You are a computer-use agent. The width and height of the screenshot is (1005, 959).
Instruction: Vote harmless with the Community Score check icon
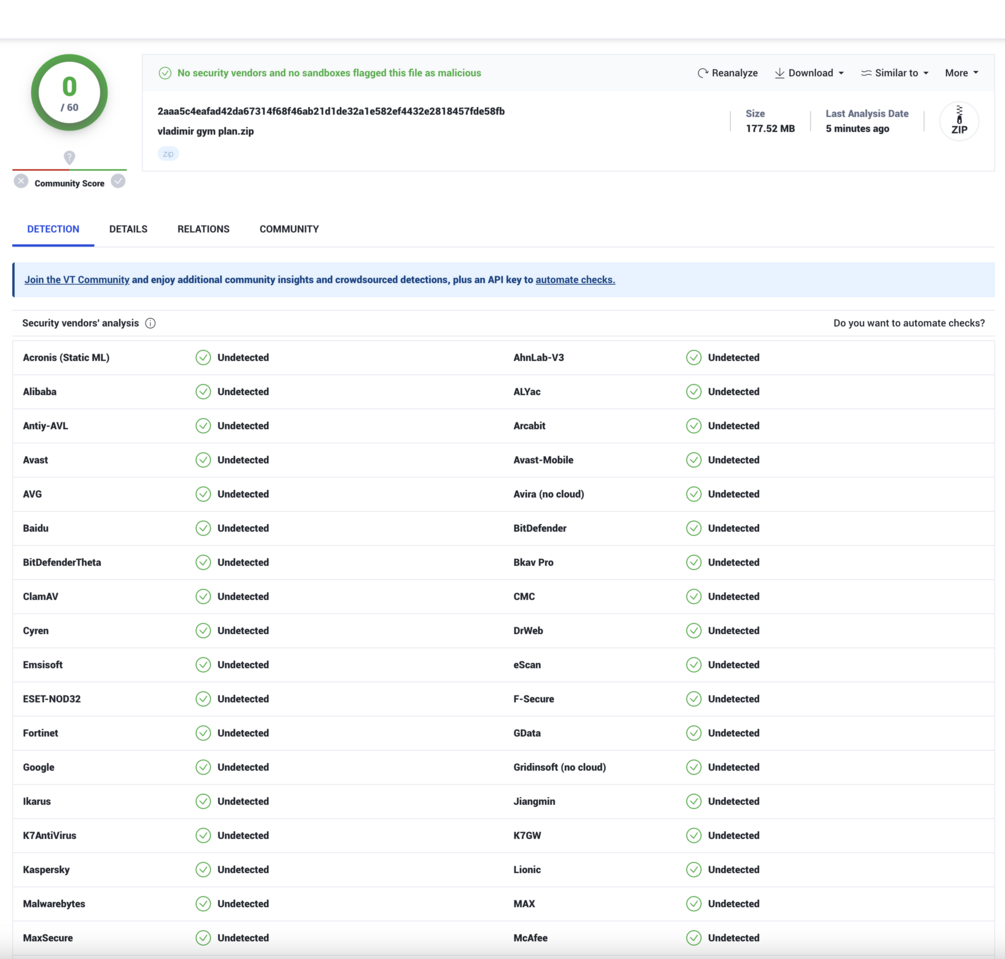coord(118,181)
